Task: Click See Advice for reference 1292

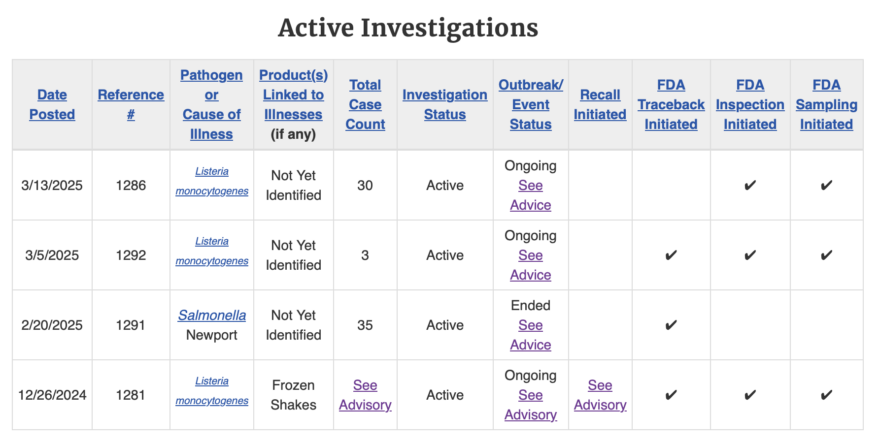Action: coord(530,265)
